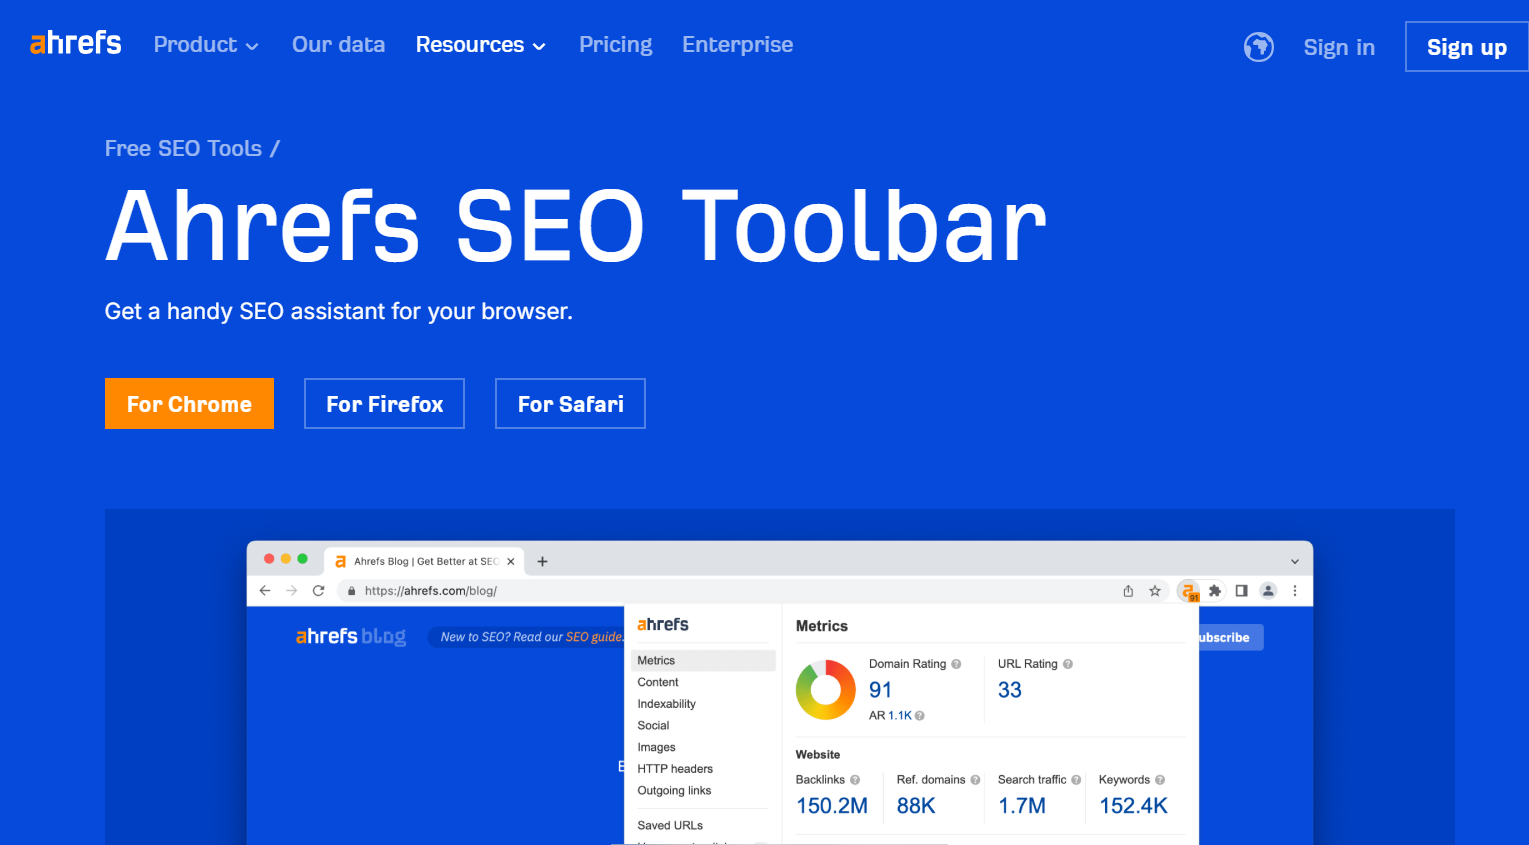Follow the Free SEO Tools breadcrumb
Image resolution: width=1529 pixels, height=845 pixels.
[x=183, y=148]
